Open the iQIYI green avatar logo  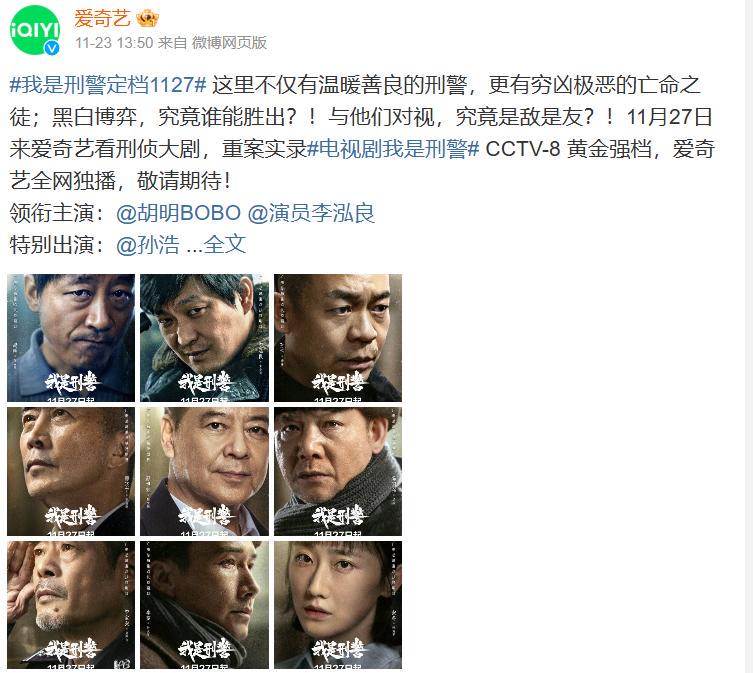click(35, 30)
